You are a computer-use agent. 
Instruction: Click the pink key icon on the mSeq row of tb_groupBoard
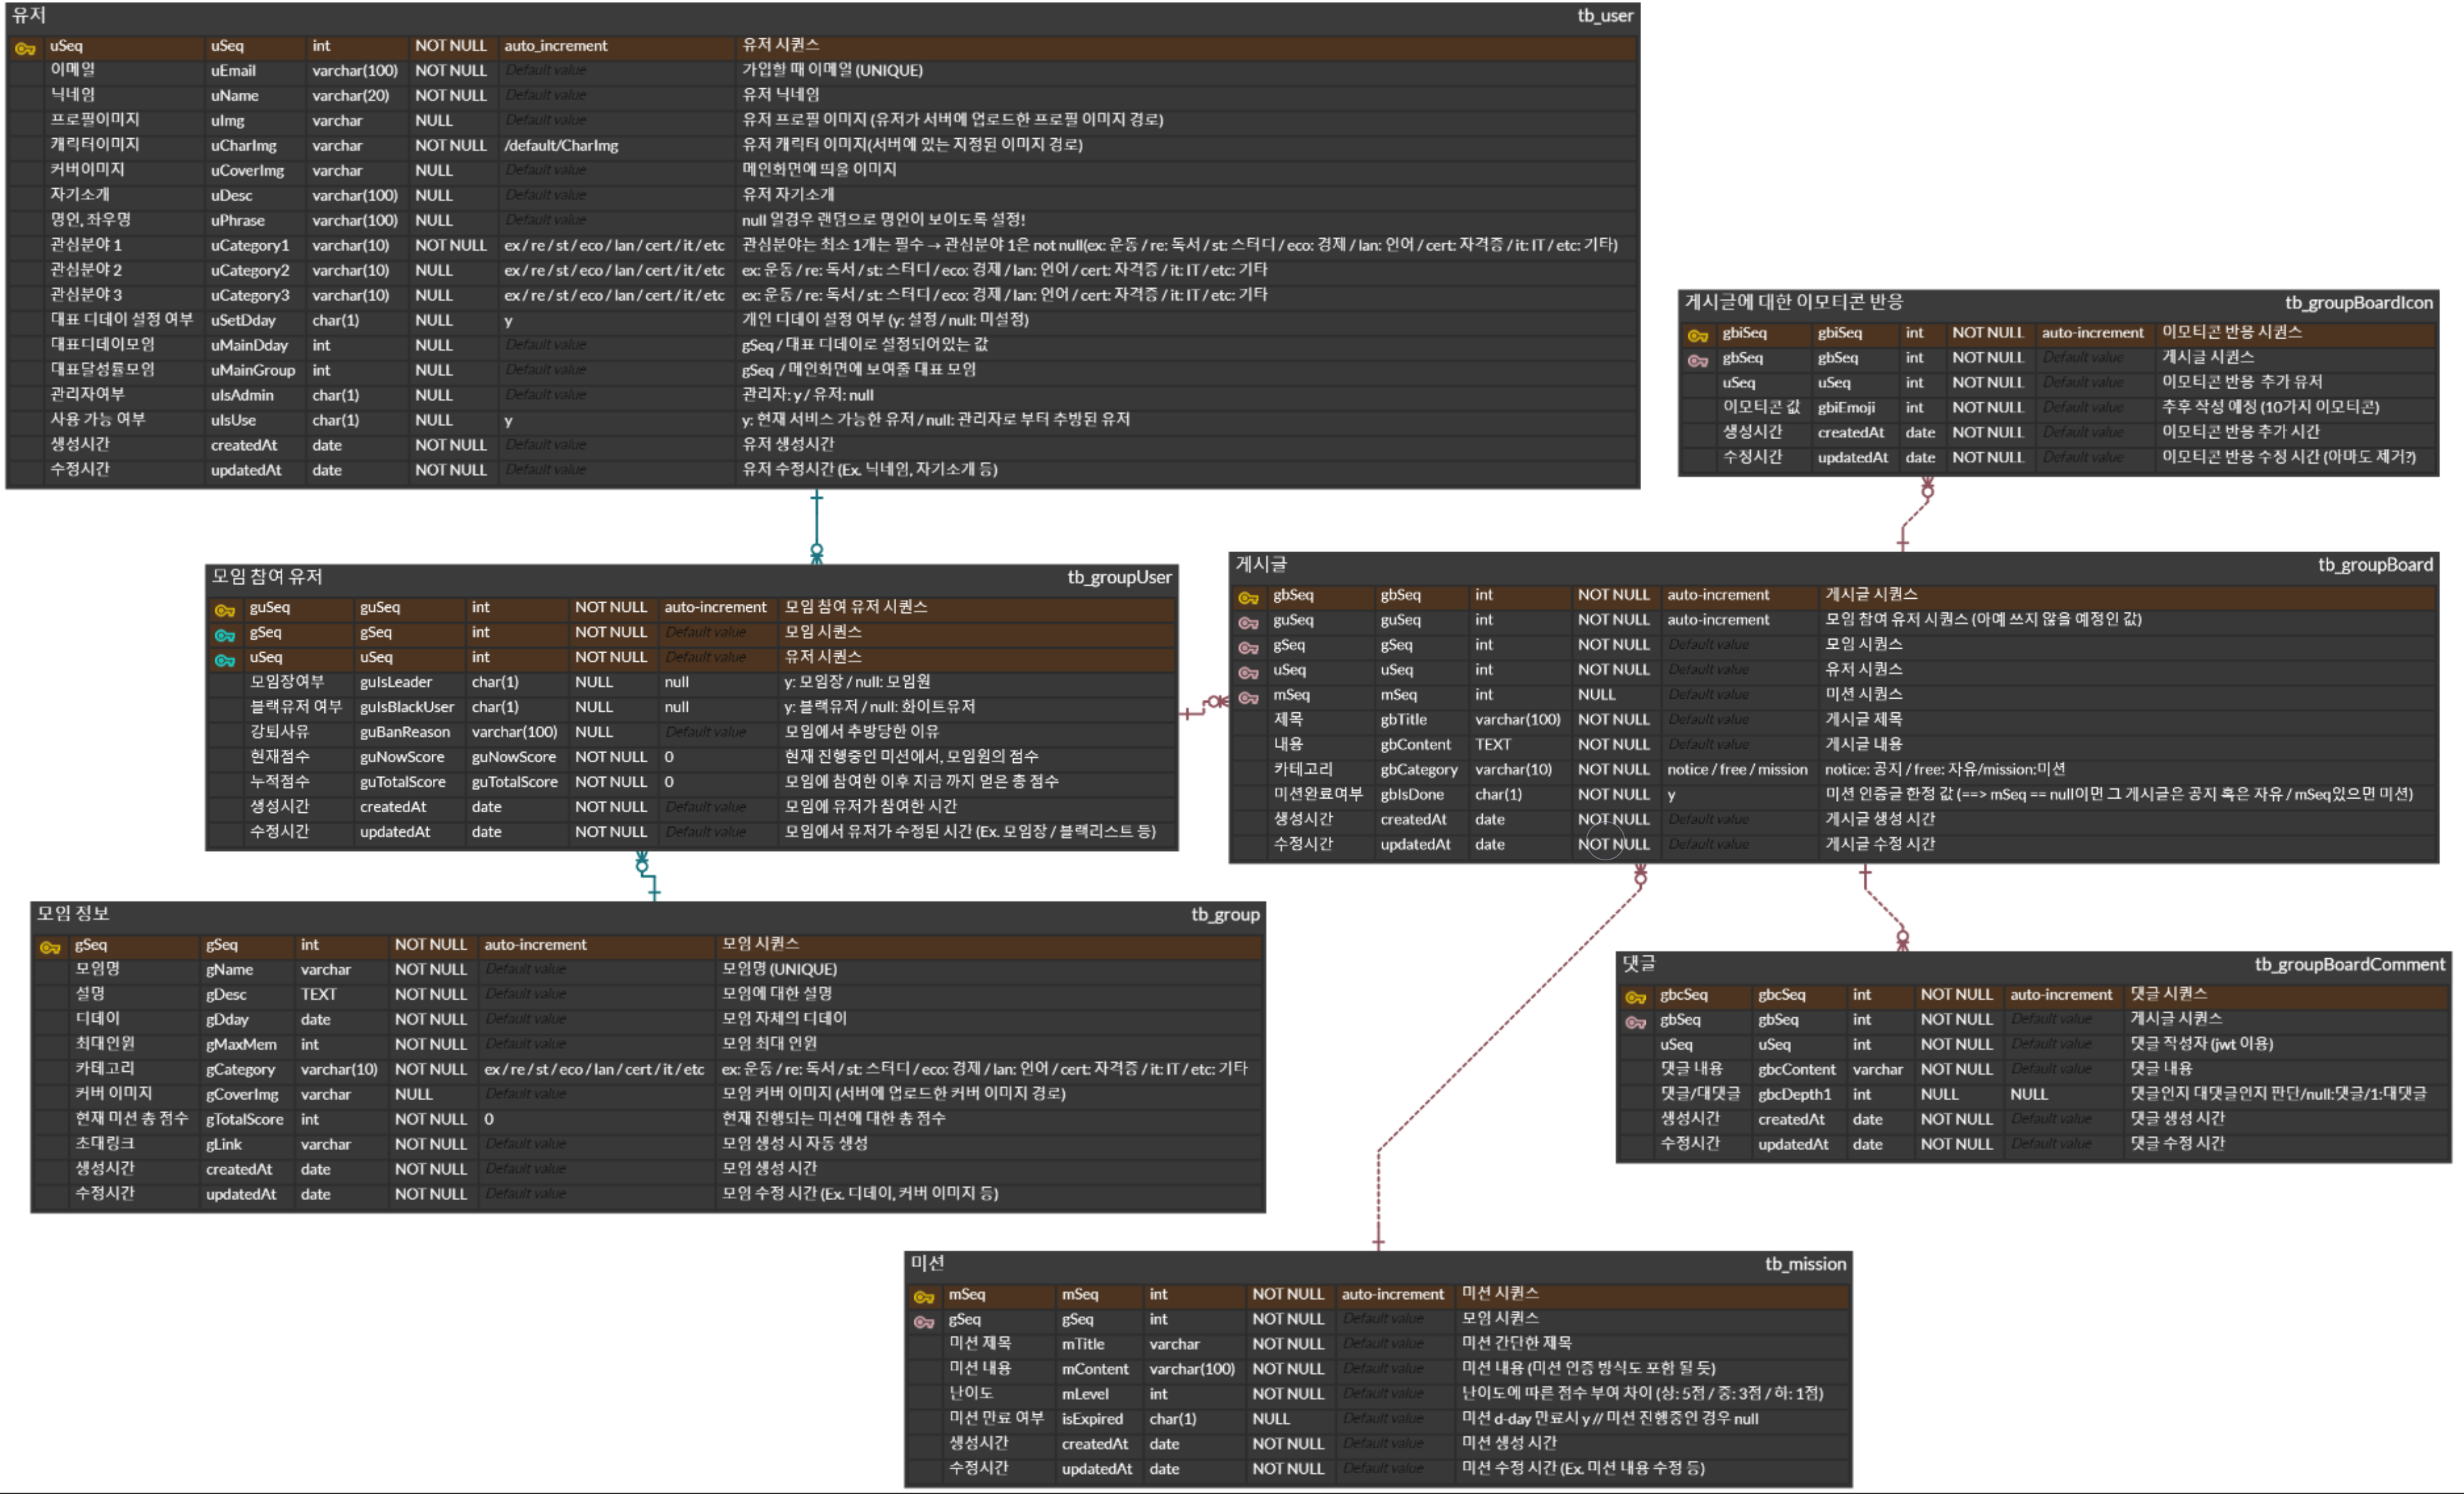click(1248, 698)
